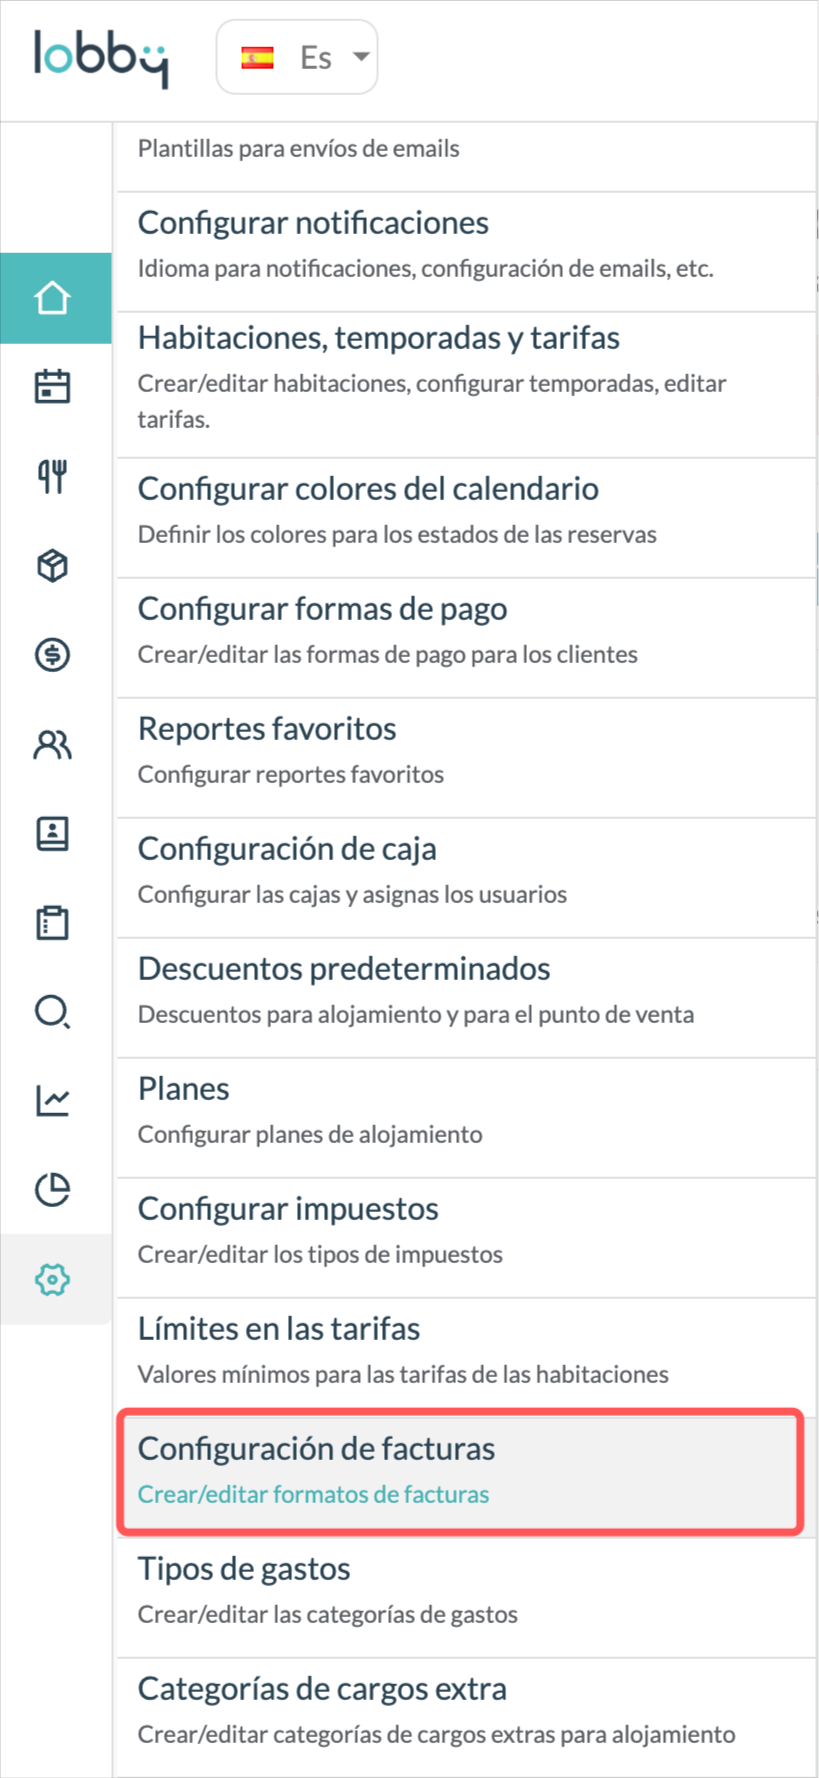Select the dollar coin finance icon
Image resolution: width=819 pixels, height=1778 pixels.
pyautogui.click(x=53, y=655)
